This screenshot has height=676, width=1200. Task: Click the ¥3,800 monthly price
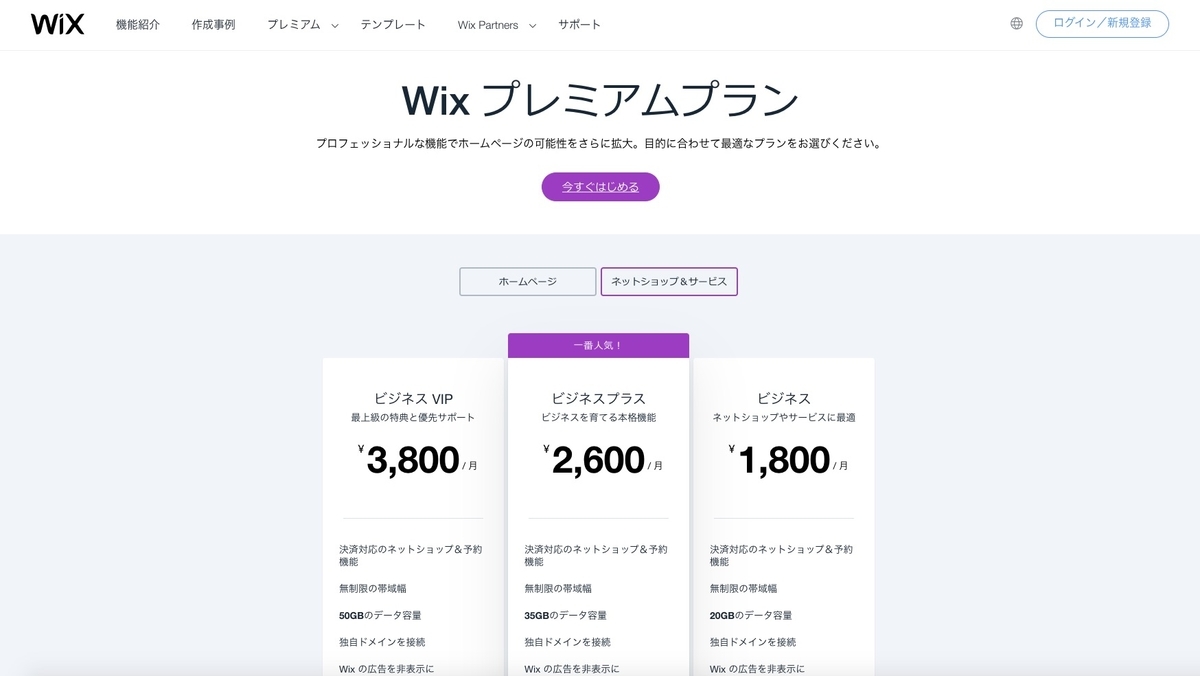tap(413, 460)
